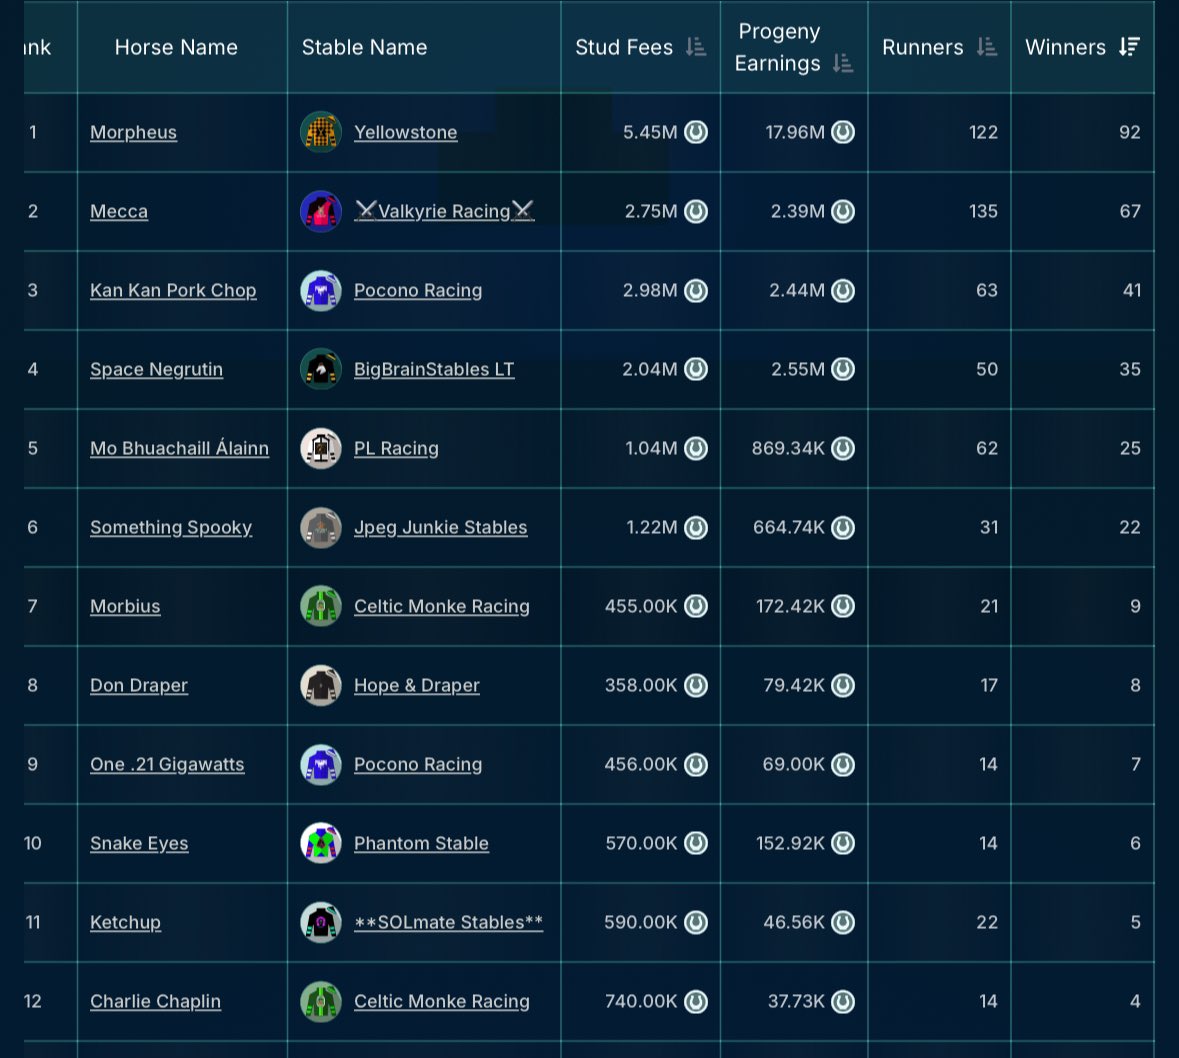This screenshot has height=1058, width=1179.
Task: Click SOLmate Stables silk avatar
Action: click(321, 922)
